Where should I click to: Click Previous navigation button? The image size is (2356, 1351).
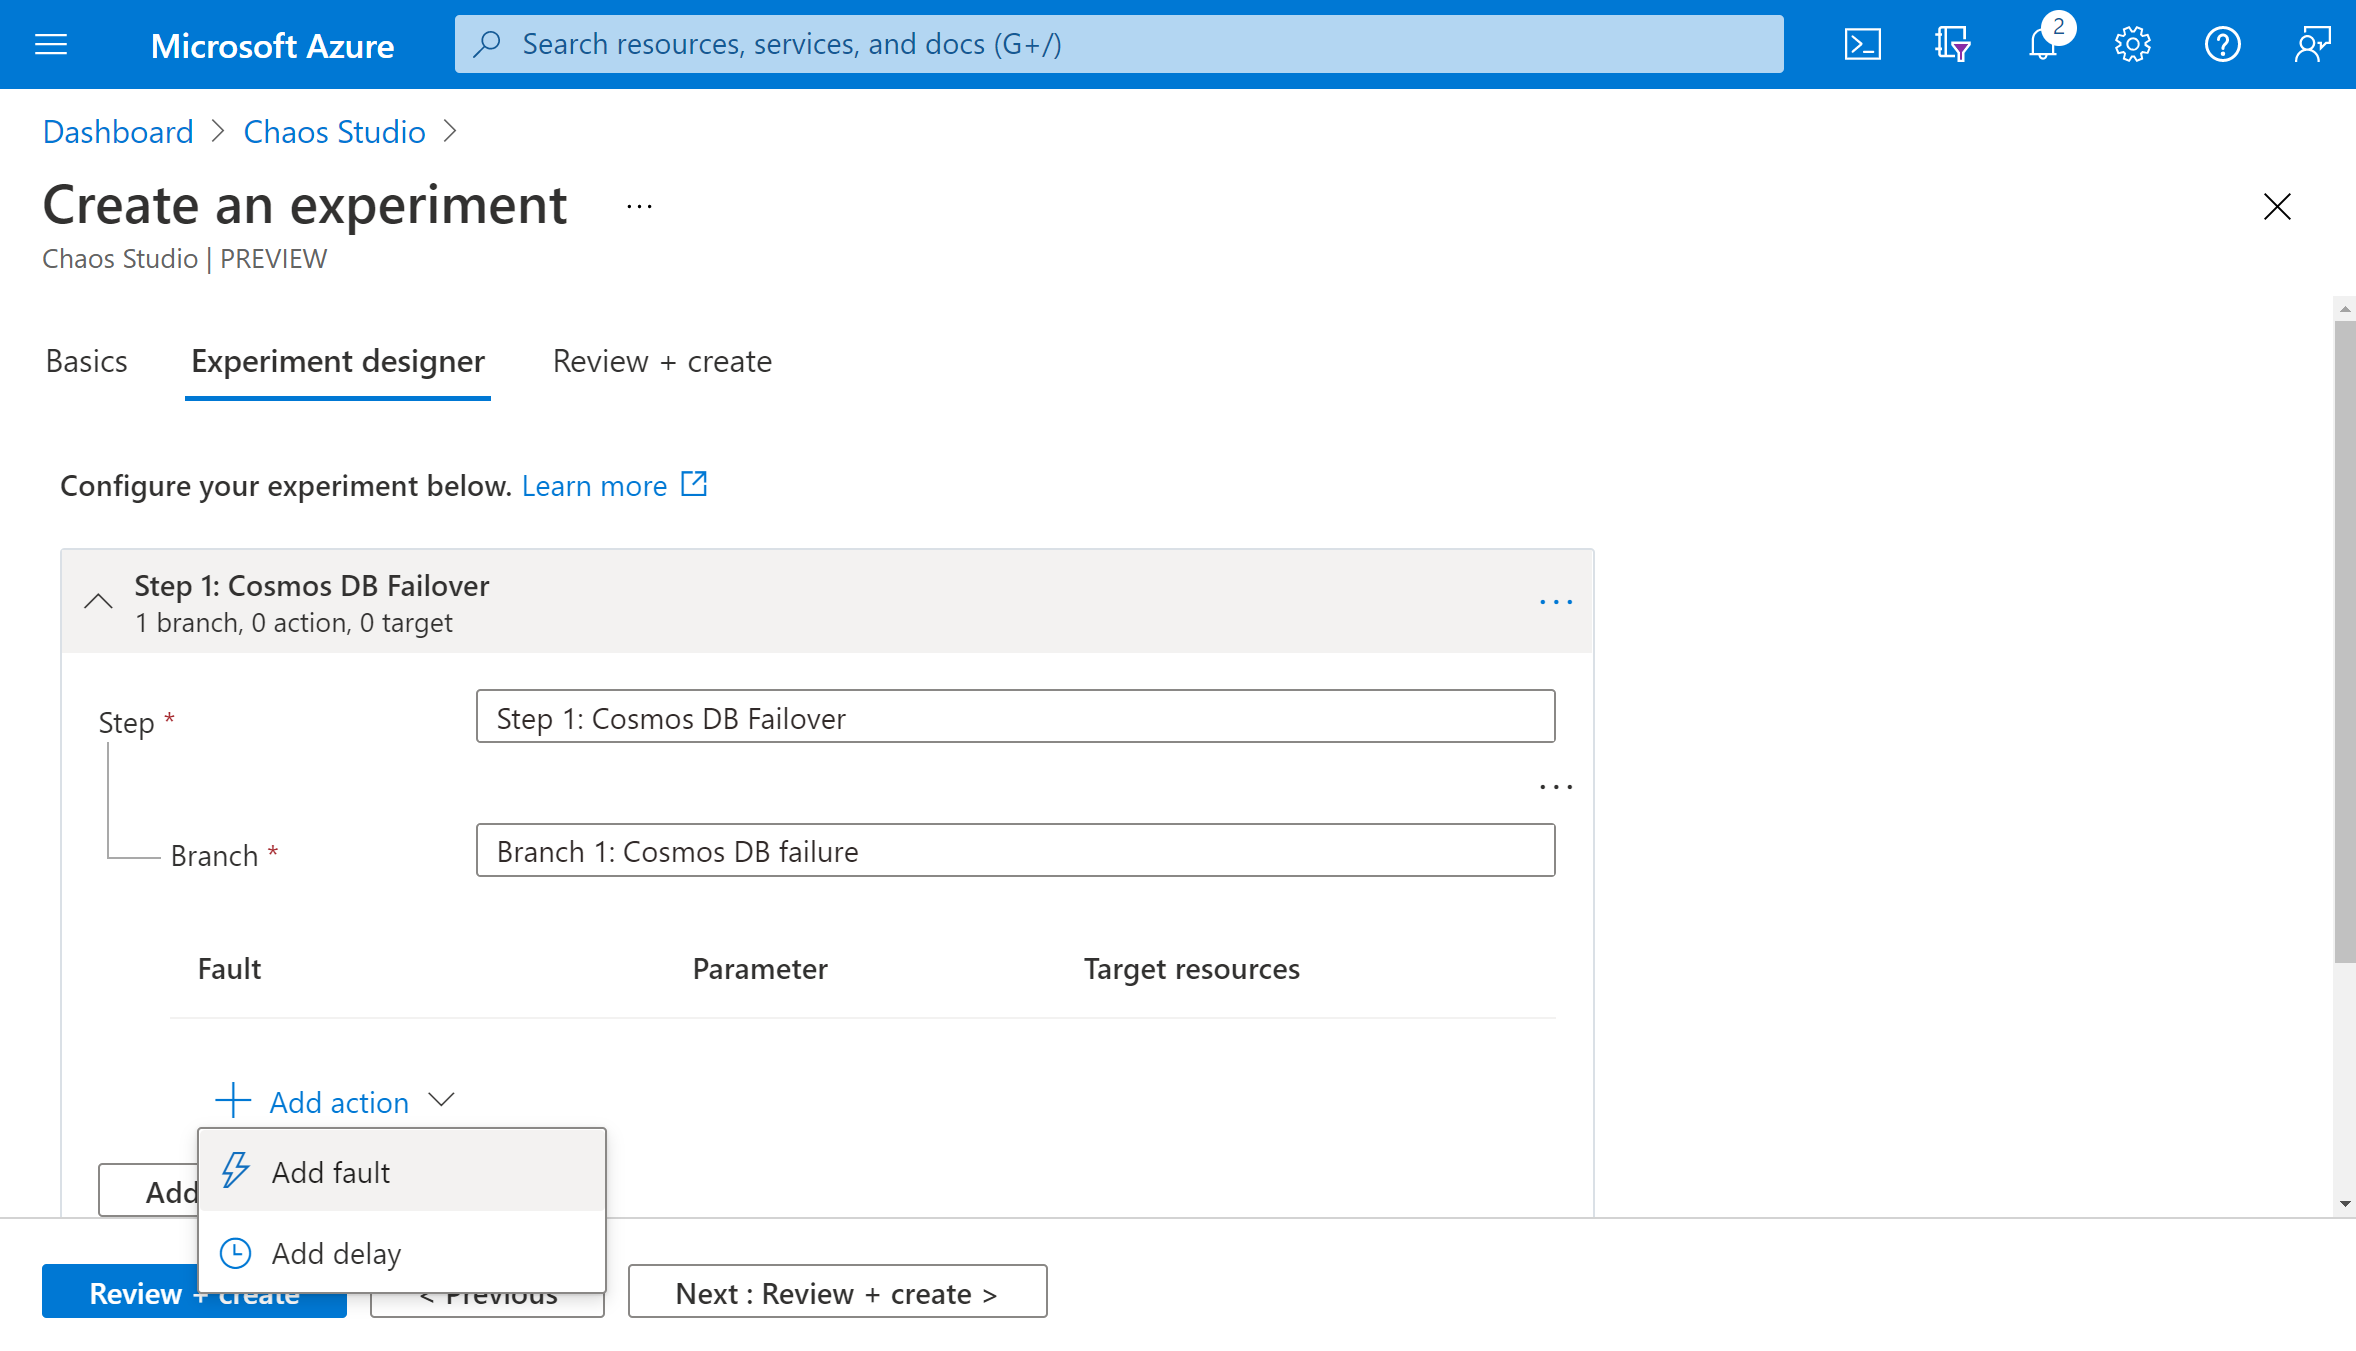click(489, 1291)
